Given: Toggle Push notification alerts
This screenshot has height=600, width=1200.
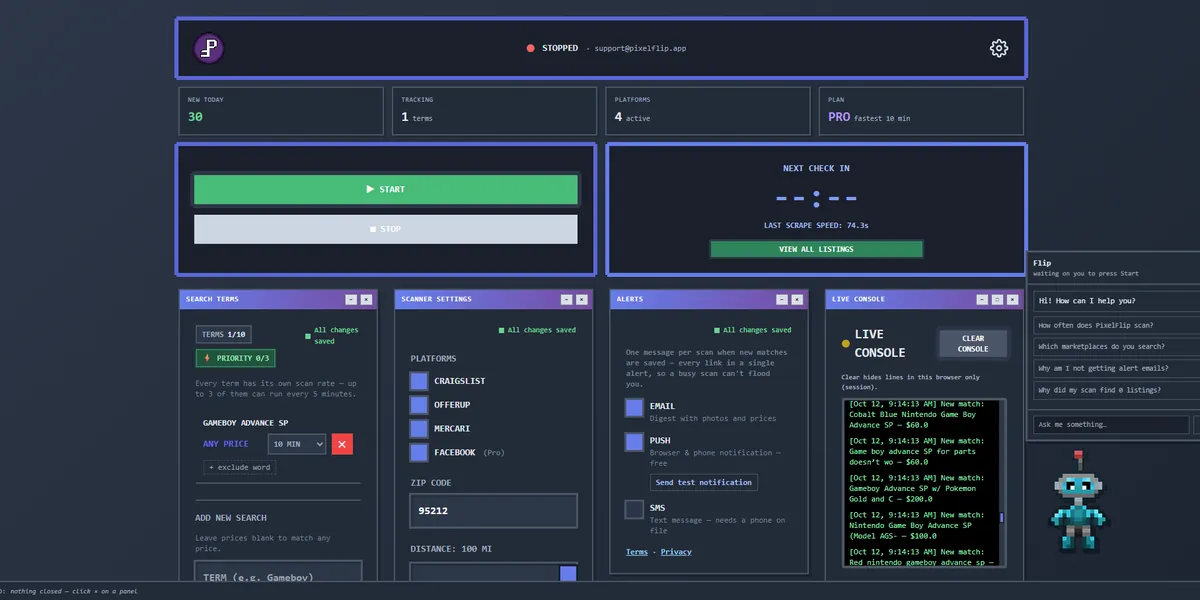Looking at the screenshot, I should click(x=634, y=442).
